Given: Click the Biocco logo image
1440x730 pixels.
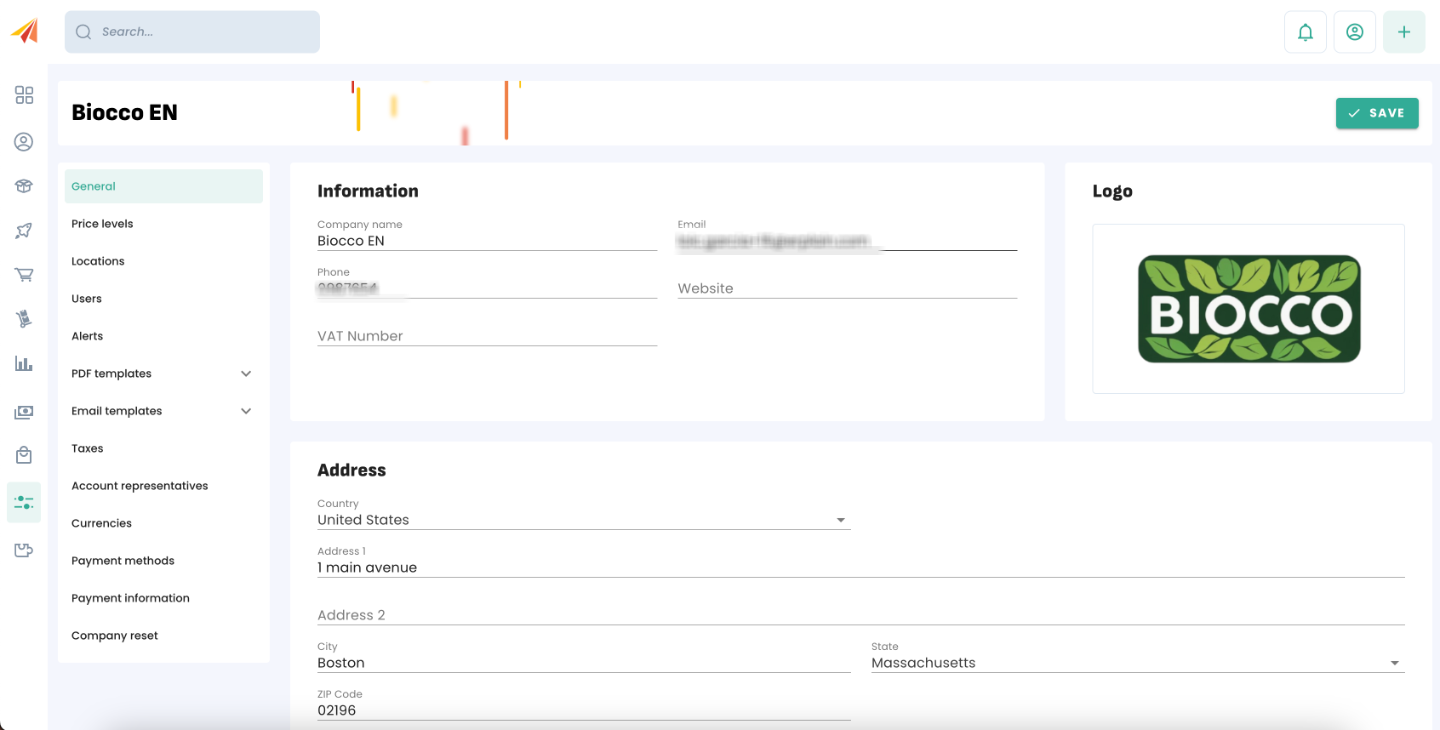Looking at the screenshot, I should tap(1249, 308).
